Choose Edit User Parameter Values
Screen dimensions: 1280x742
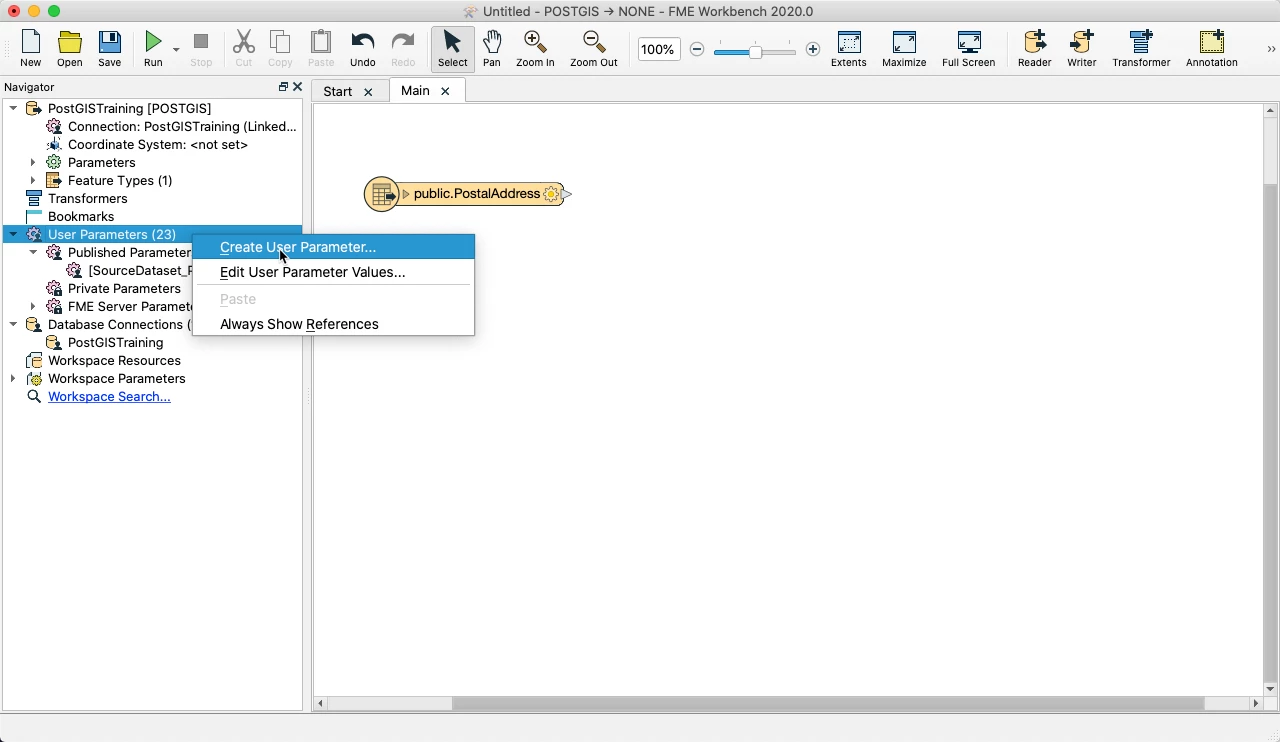(x=333, y=272)
